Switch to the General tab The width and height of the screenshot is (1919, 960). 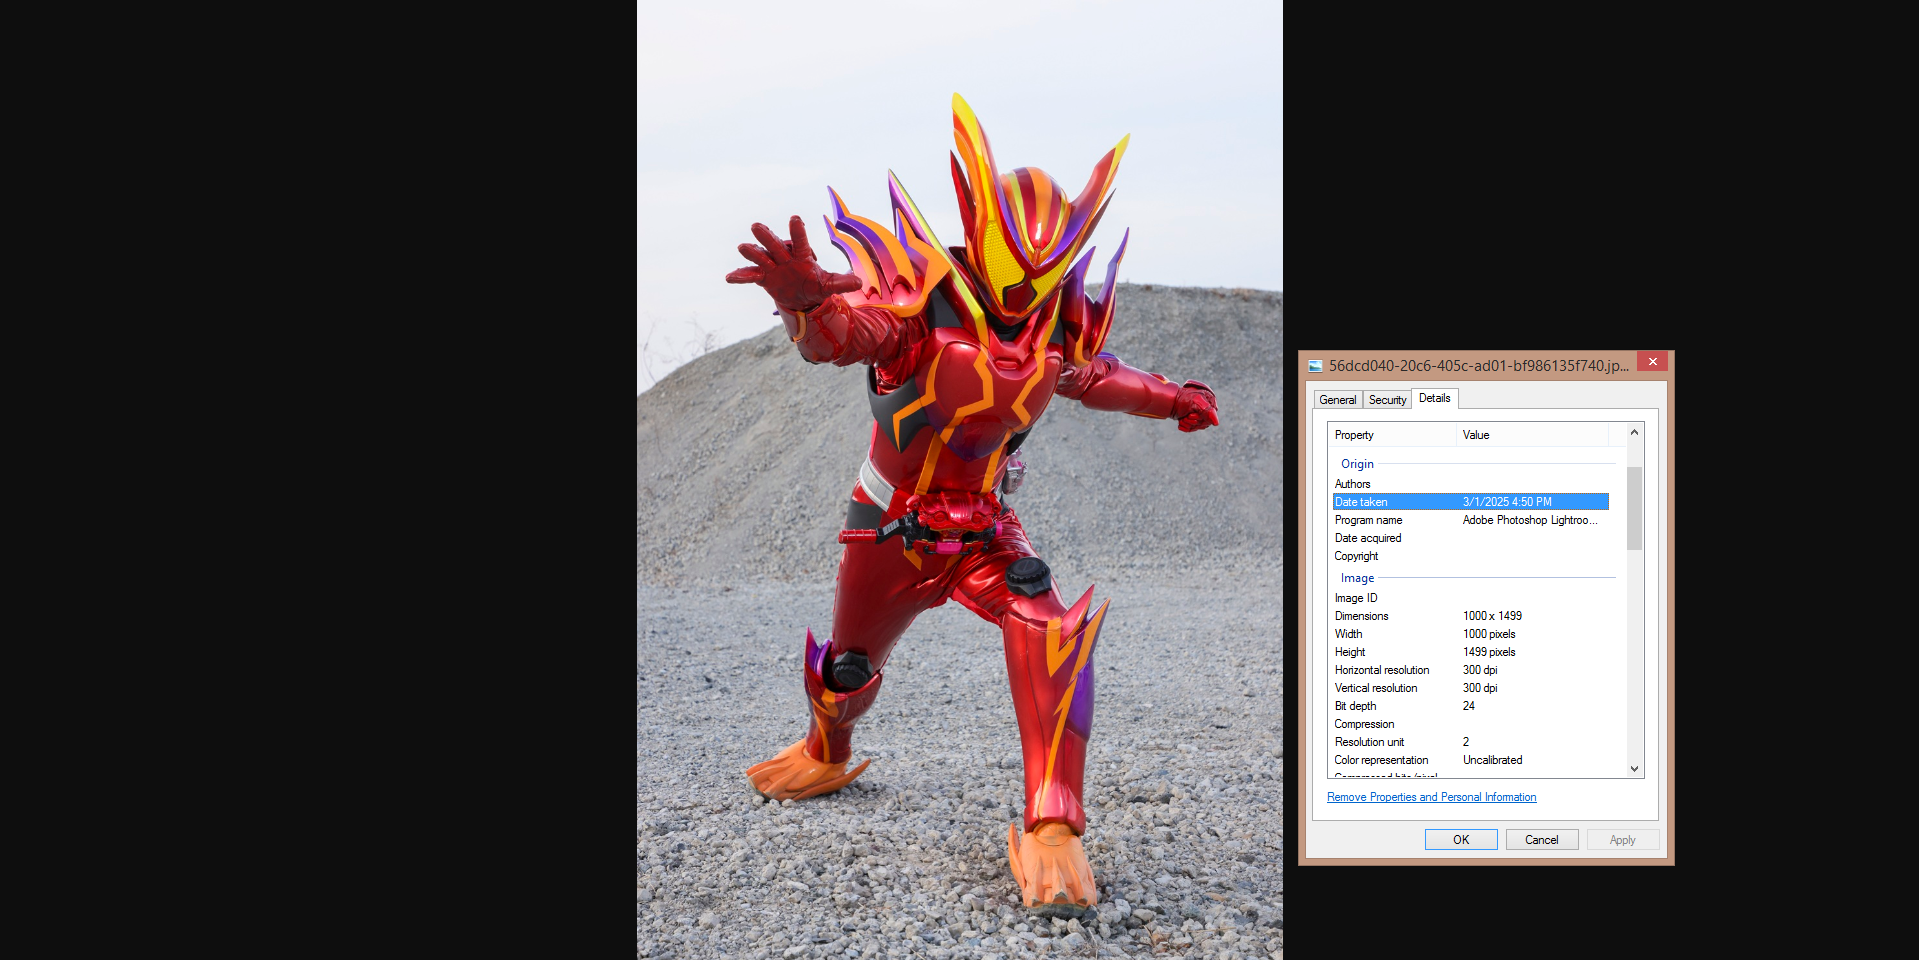pyautogui.click(x=1337, y=400)
